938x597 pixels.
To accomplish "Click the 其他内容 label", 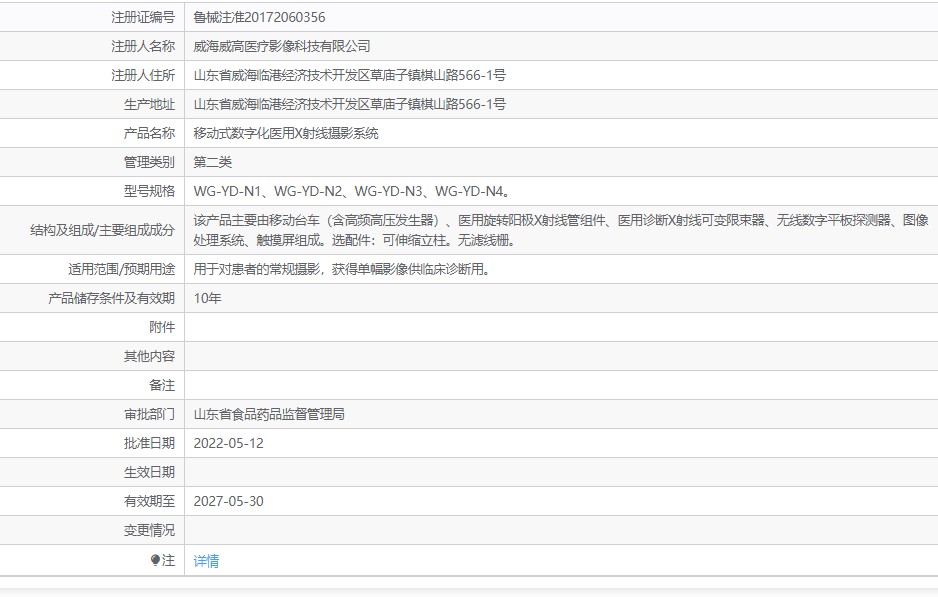I will pos(150,357).
